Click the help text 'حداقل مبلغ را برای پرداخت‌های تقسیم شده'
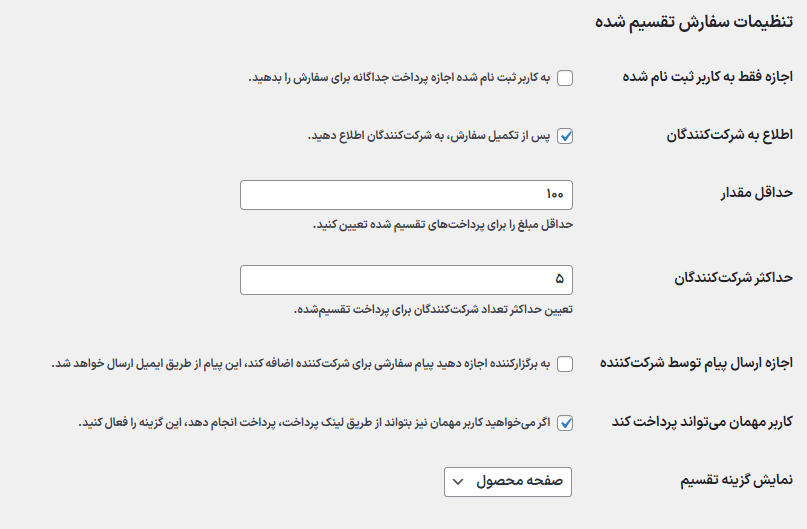Image resolution: width=807 pixels, height=529 pixels. tap(443, 224)
